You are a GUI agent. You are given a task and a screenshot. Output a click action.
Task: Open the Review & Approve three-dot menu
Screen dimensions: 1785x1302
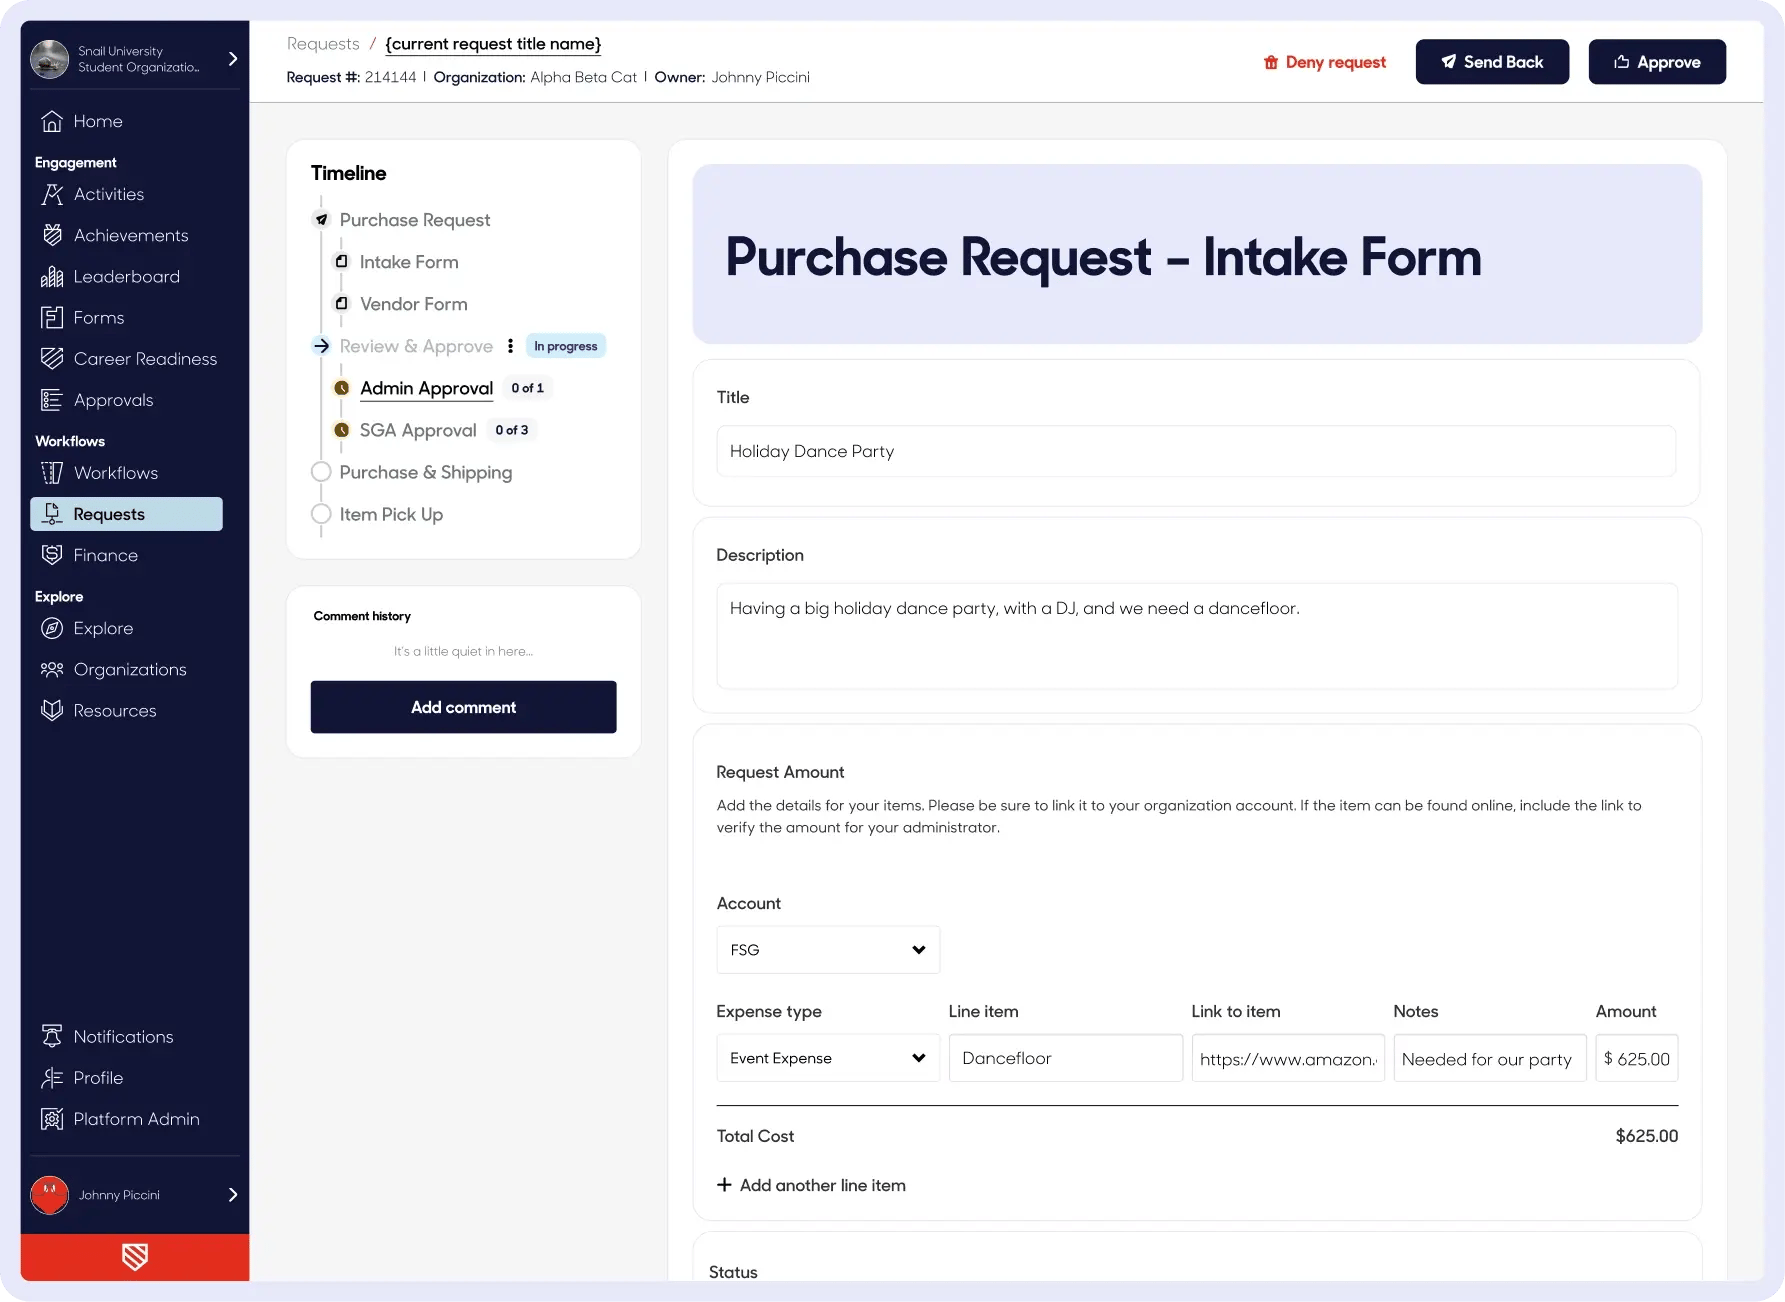[x=510, y=346]
